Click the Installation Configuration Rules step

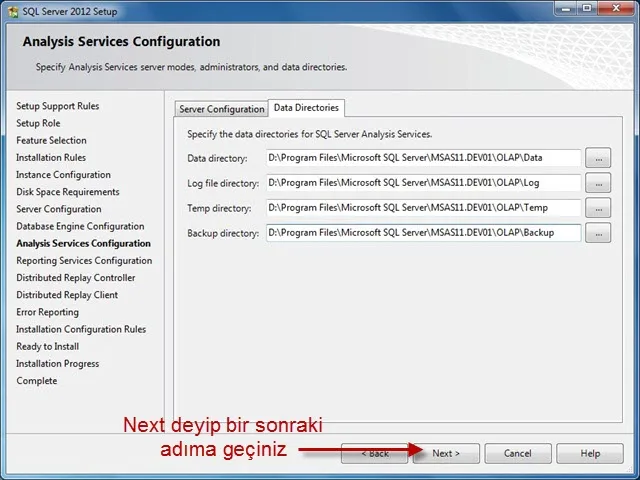coord(81,329)
